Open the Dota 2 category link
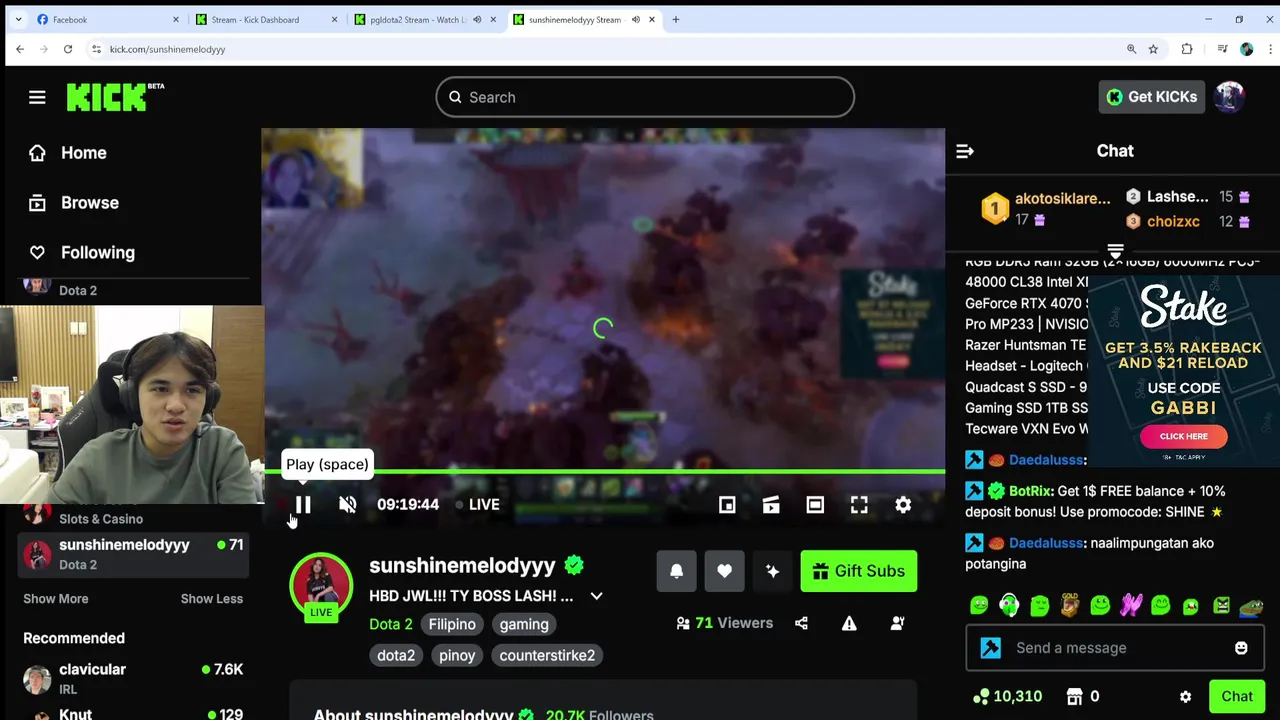This screenshot has width=1280, height=720. click(391, 624)
